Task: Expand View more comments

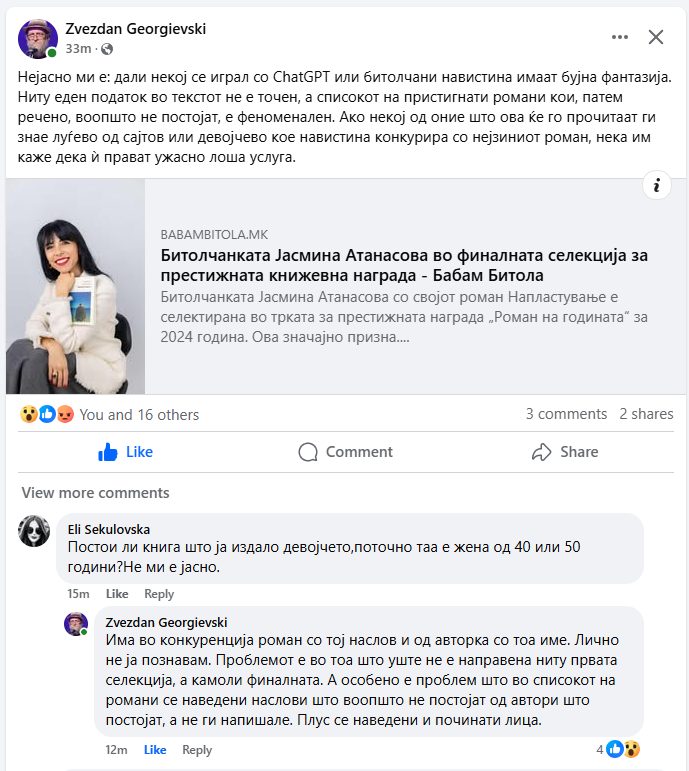Action: pyautogui.click(x=95, y=493)
